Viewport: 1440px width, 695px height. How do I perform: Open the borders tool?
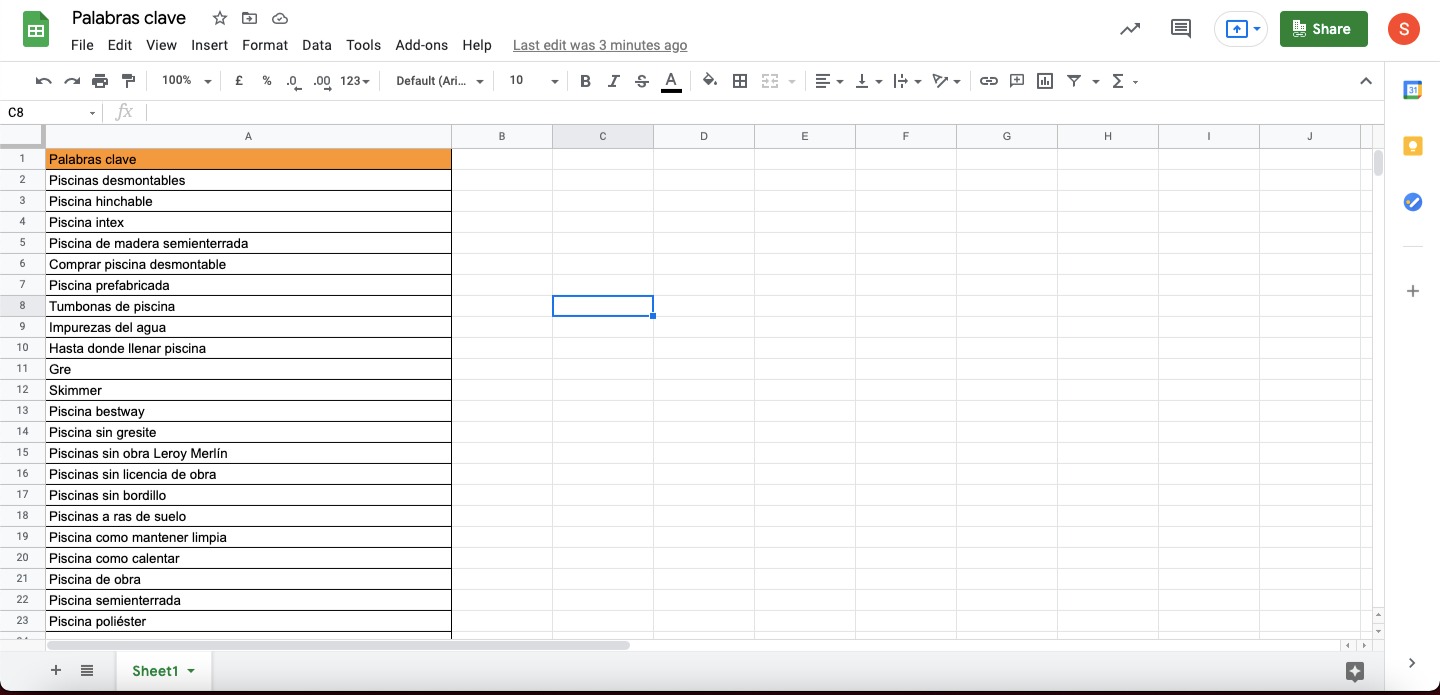[740, 81]
